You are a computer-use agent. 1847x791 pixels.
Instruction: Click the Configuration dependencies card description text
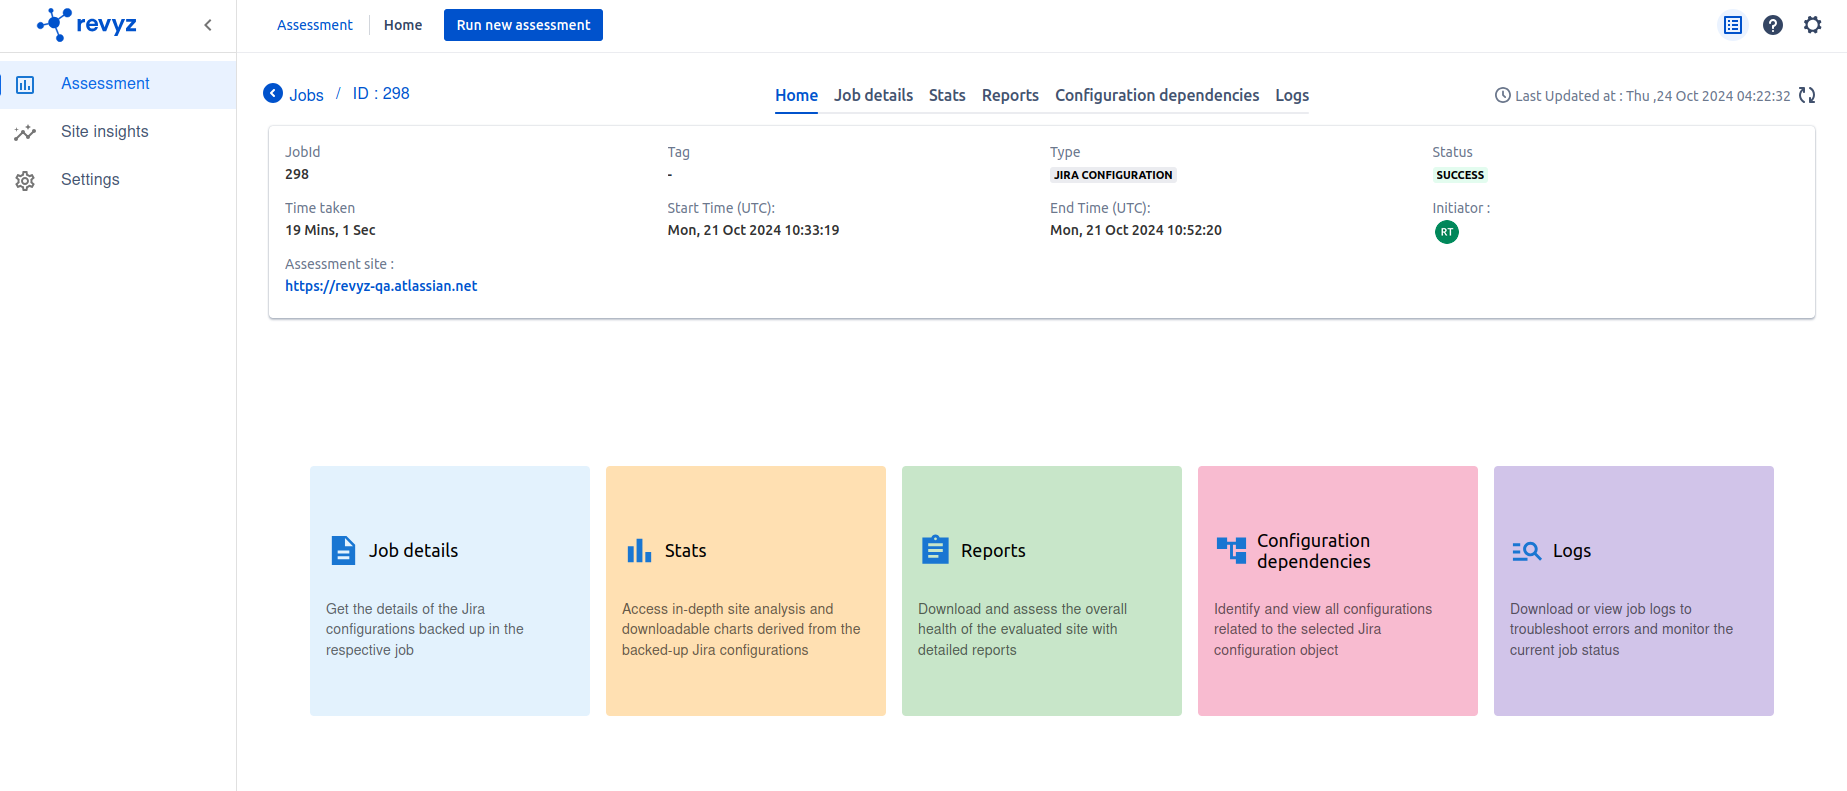click(1323, 629)
